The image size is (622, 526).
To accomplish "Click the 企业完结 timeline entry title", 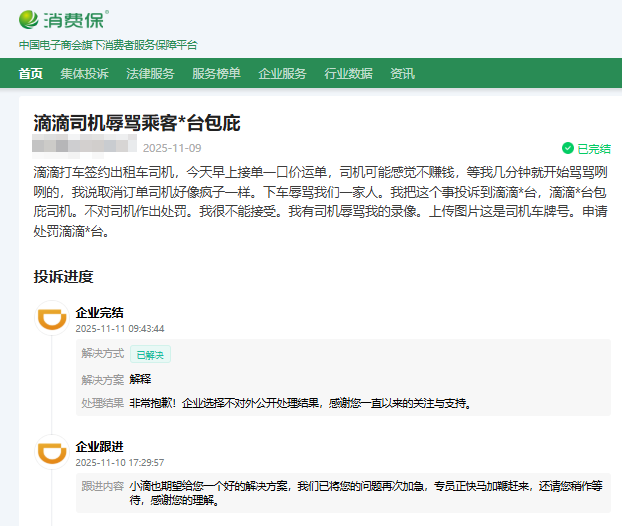I will click(99, 313).
